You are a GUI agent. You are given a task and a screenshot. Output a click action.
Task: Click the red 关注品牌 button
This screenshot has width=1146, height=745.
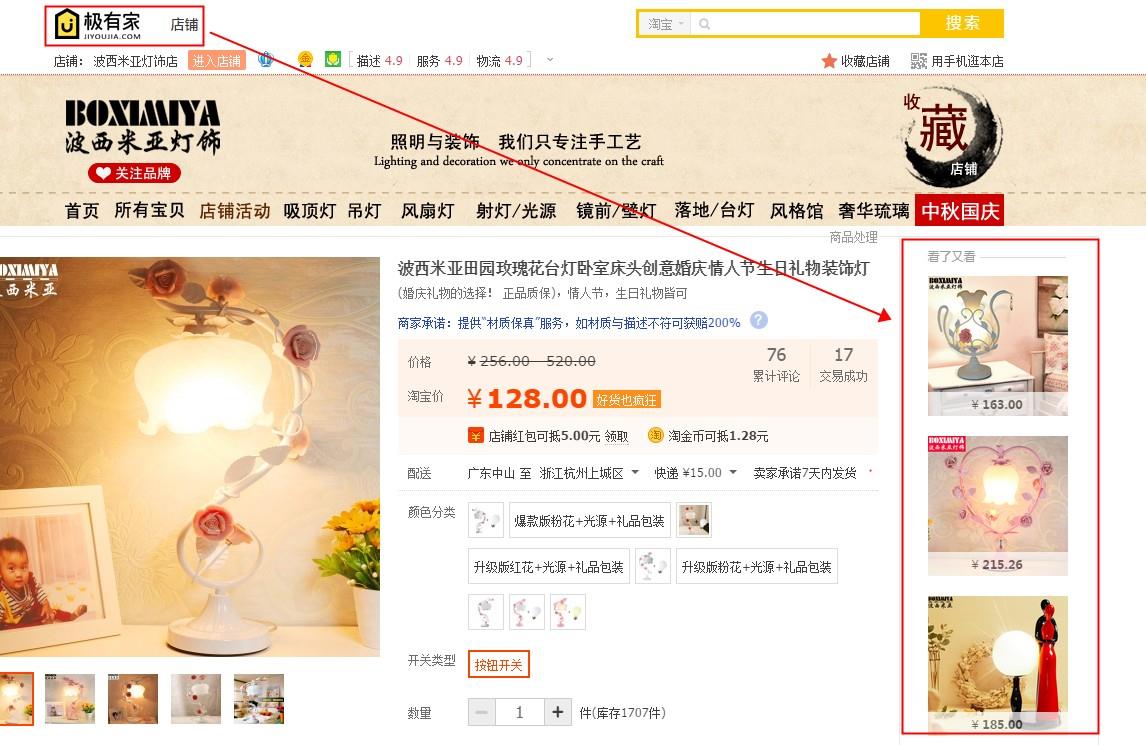click(134, 173)
